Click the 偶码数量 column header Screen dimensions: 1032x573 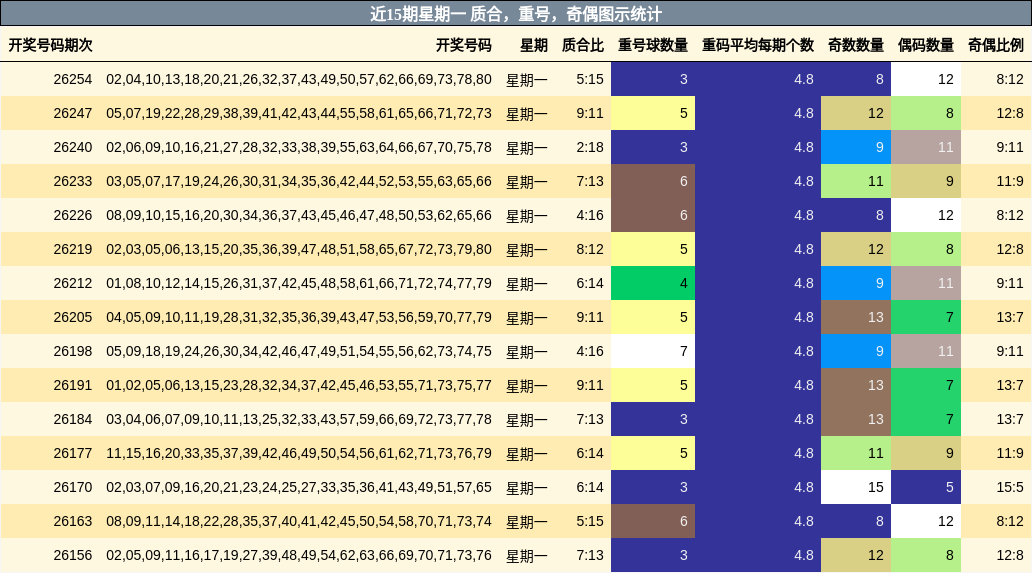tap(926, 45)
